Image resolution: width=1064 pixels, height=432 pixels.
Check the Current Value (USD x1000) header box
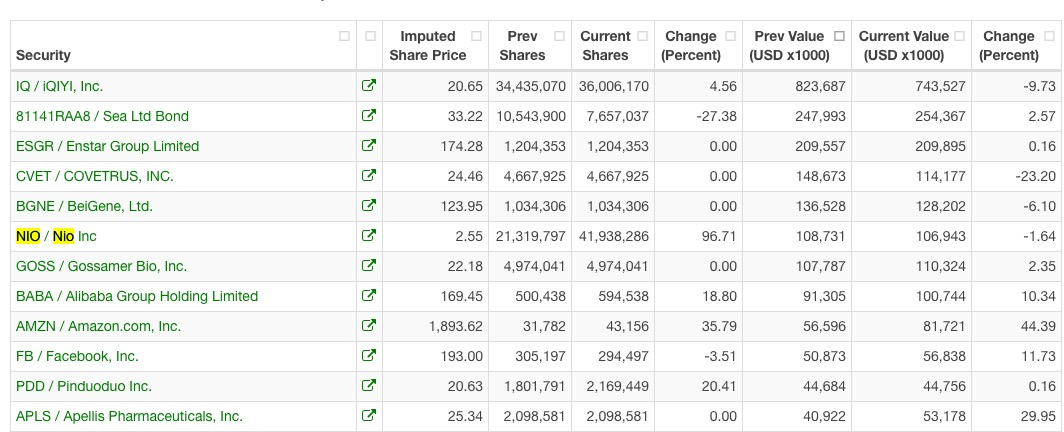tap(960, 36)
